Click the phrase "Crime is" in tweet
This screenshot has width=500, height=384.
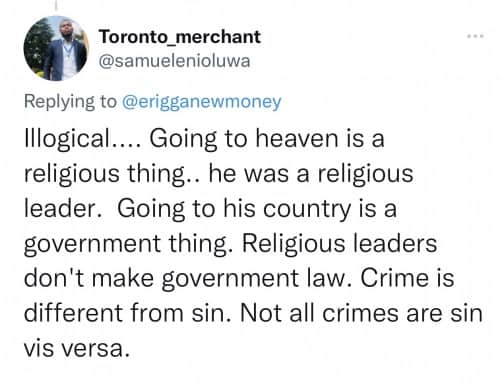tap(407, 279)
